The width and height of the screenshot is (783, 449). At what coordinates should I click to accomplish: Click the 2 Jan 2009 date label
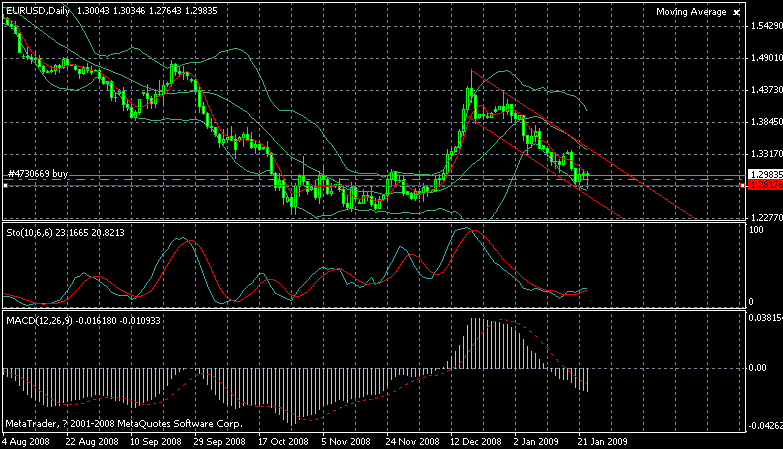(x=536, y=442)
